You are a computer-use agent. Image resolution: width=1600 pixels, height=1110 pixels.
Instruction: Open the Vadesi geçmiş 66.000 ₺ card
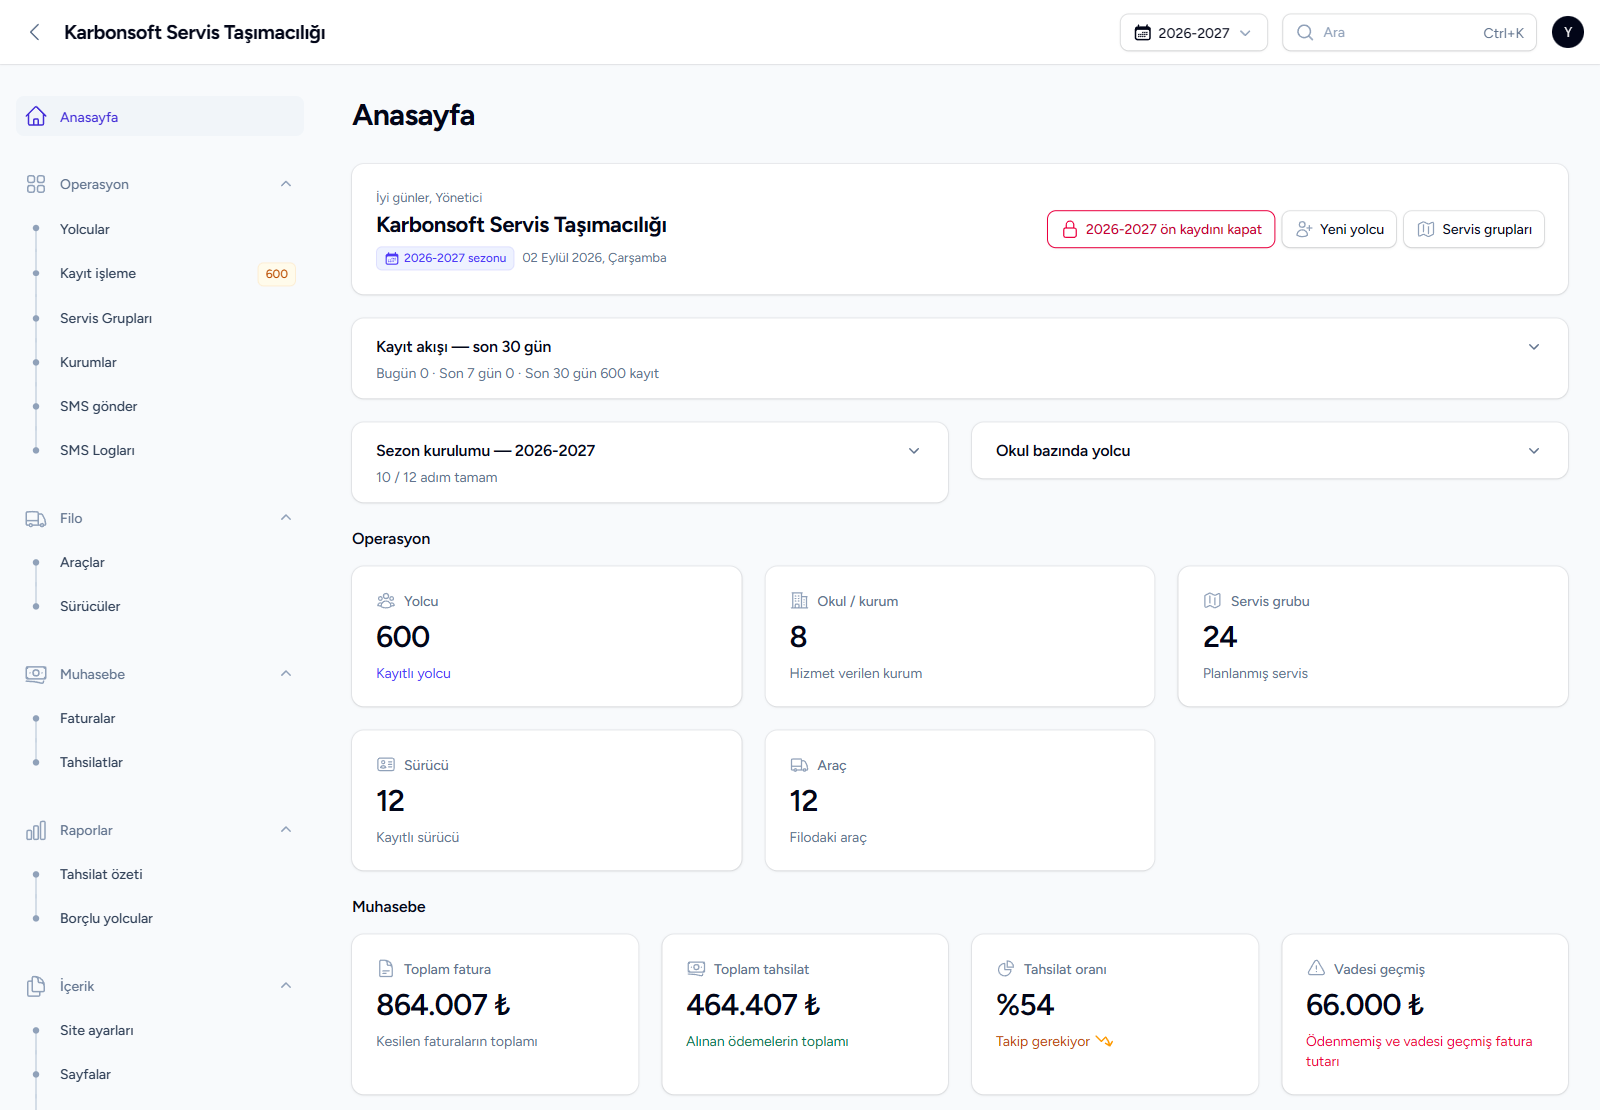[1425, 1014]
